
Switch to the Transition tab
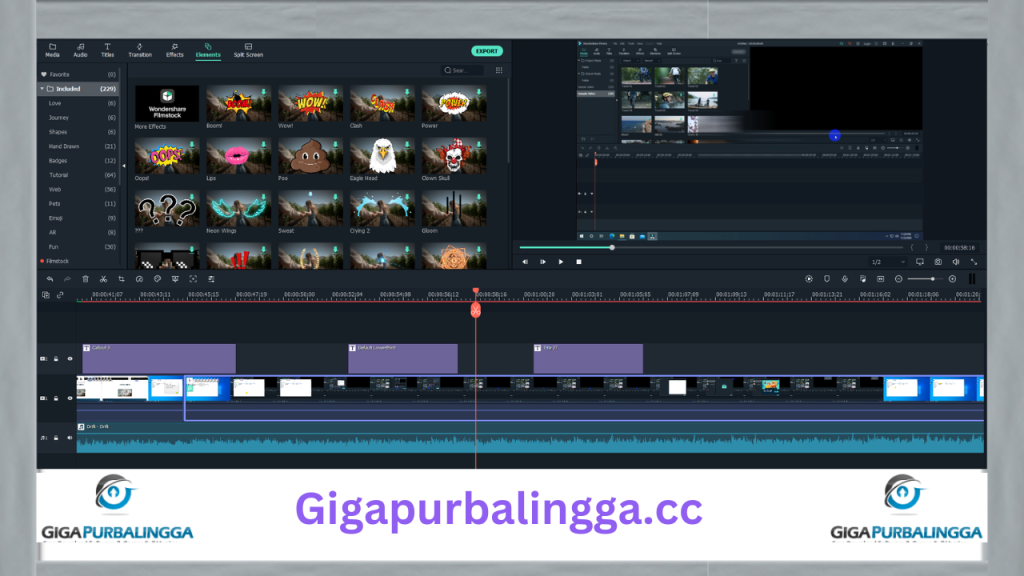(x=140, y=50)
